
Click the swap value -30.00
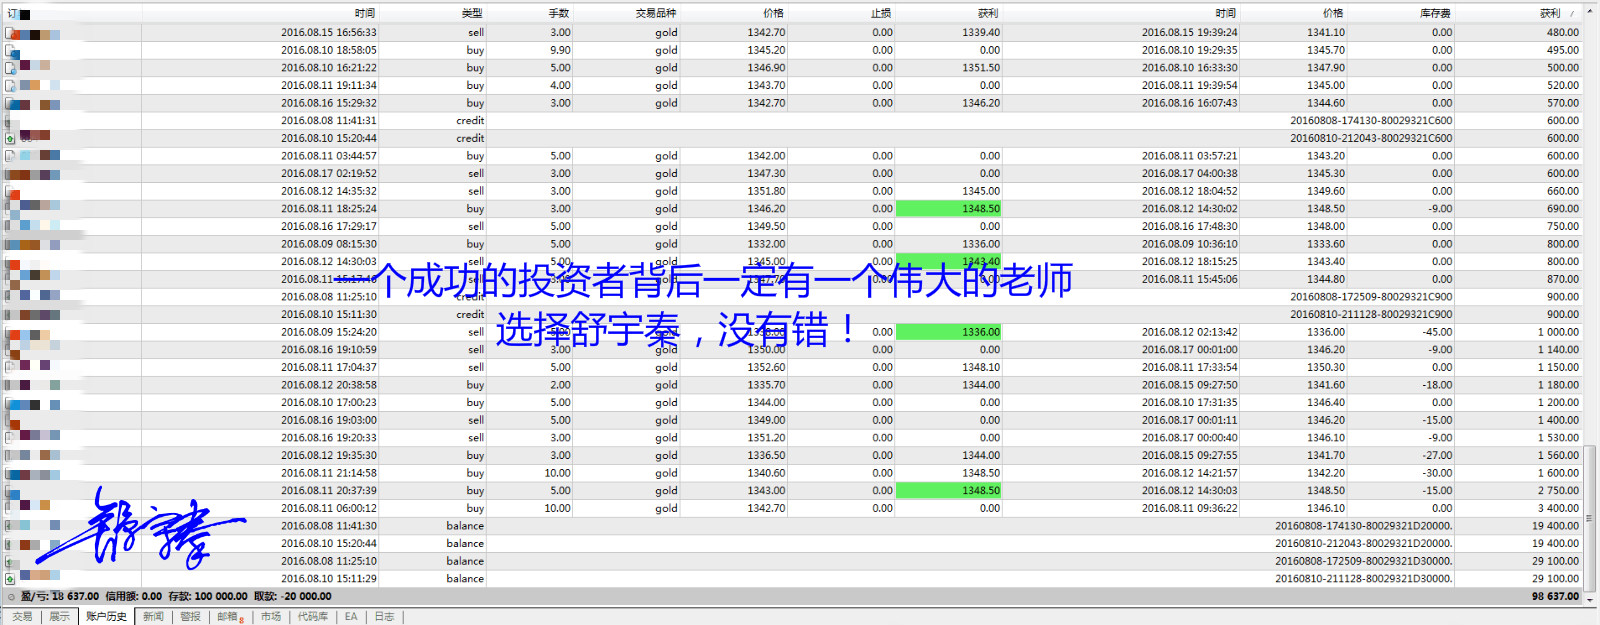[1438, 473]
